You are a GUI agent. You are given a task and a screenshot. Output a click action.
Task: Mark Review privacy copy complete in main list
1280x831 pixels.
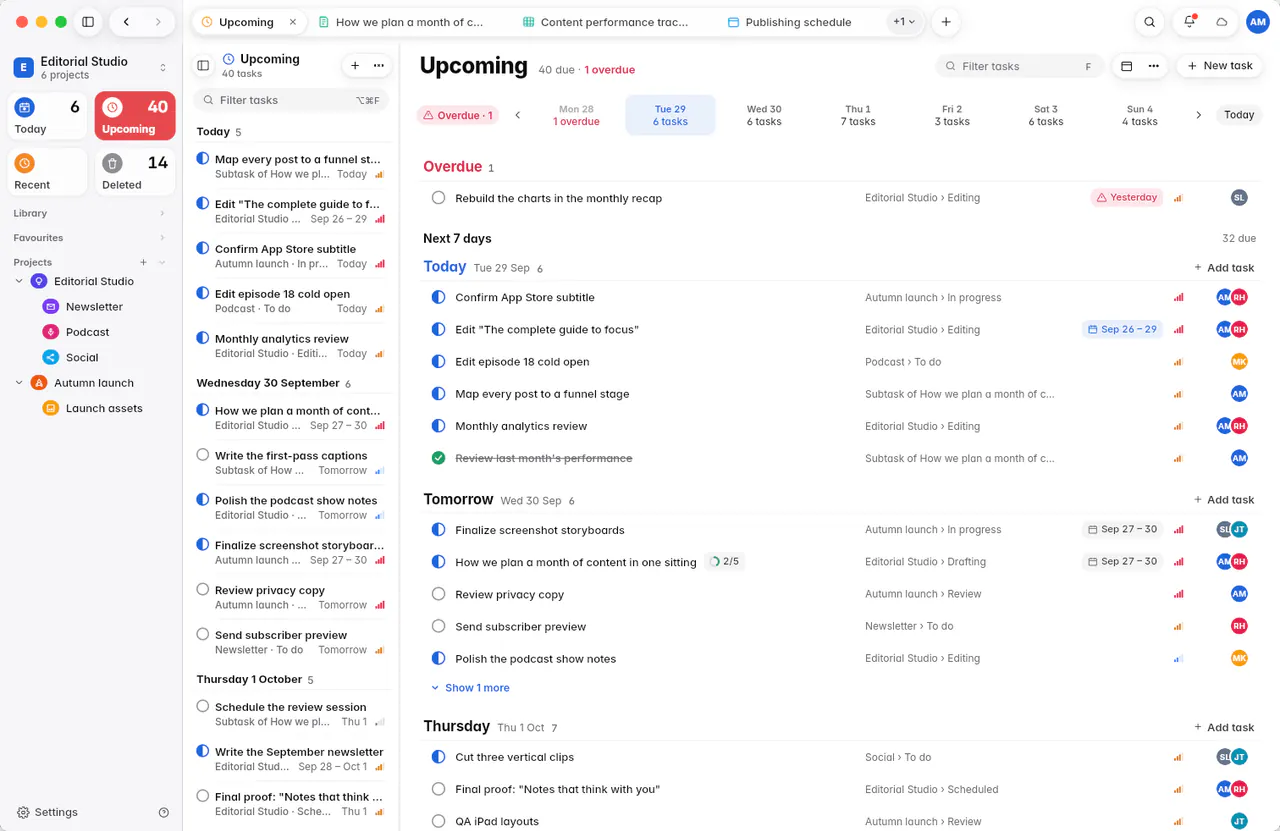[x=438, y=594]
